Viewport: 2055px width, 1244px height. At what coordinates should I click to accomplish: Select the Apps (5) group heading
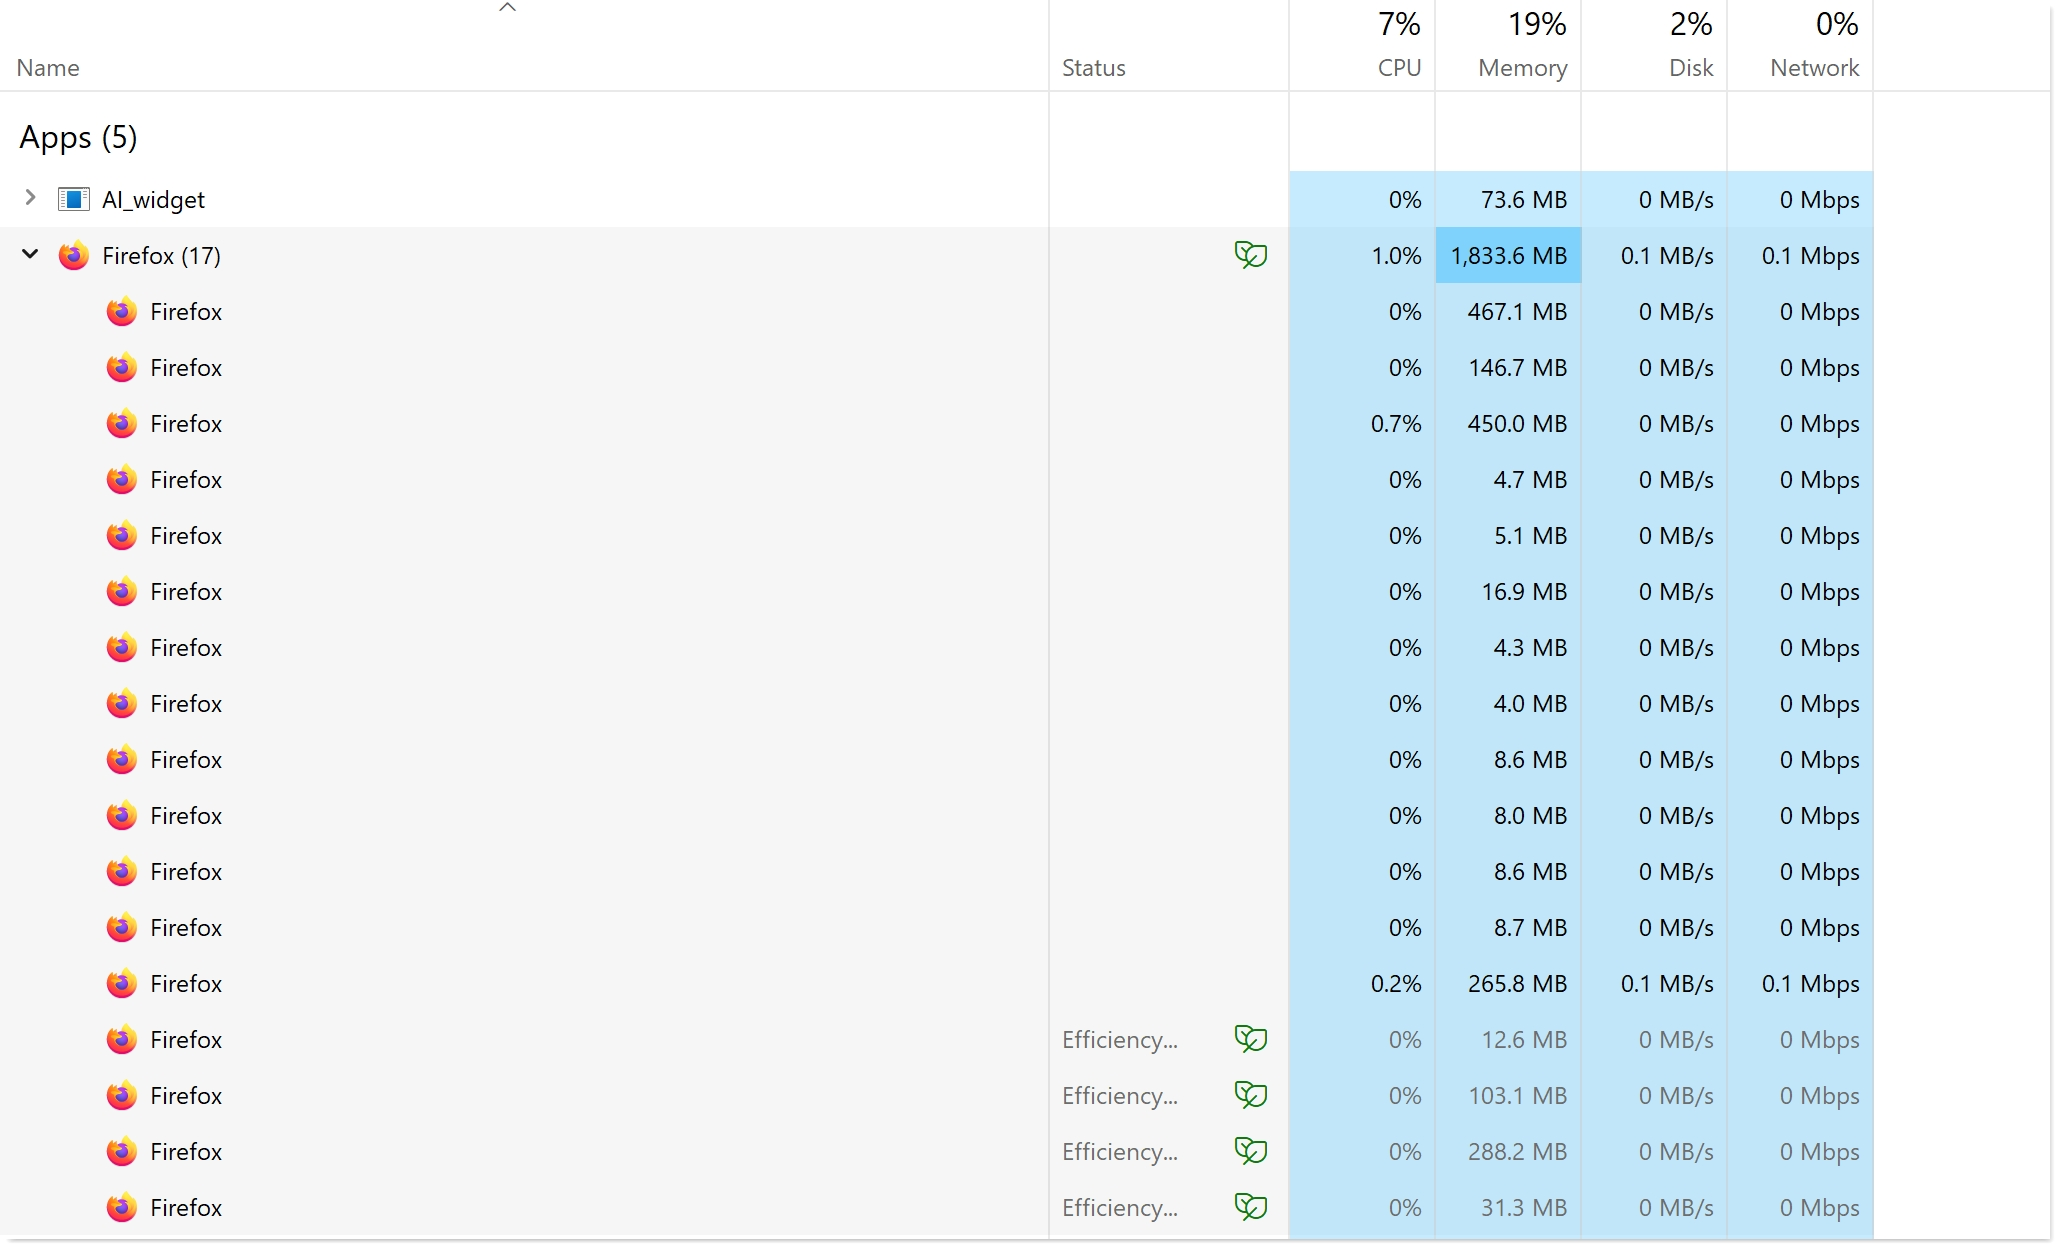(x=78, y=137)
